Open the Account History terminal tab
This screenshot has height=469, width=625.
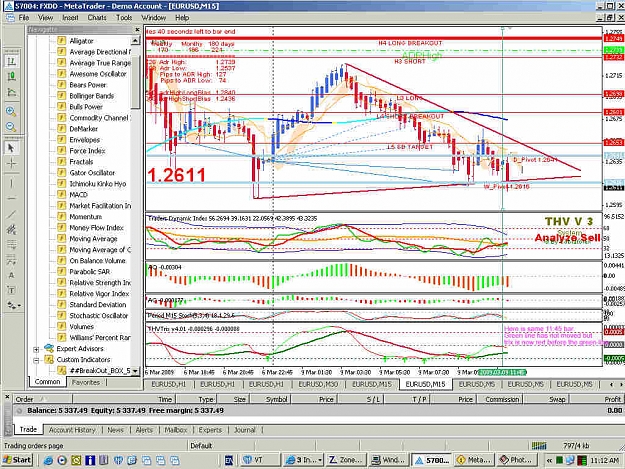72,430
